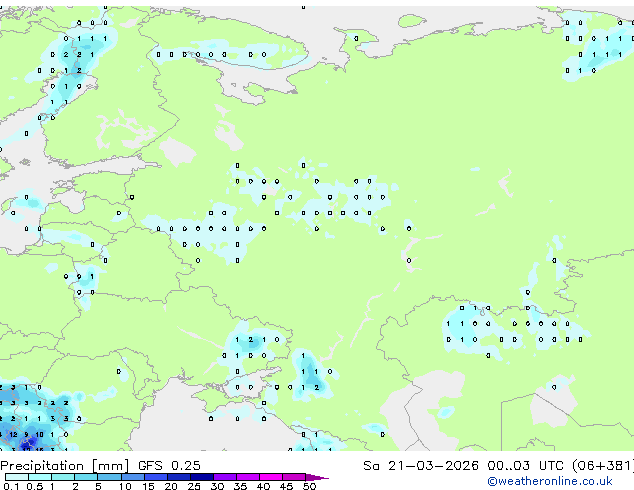Viewport: 634px width, 490px height.
Task: Click the '35' legend scale label
Action: pyautogui.click(x=240, y=486)
